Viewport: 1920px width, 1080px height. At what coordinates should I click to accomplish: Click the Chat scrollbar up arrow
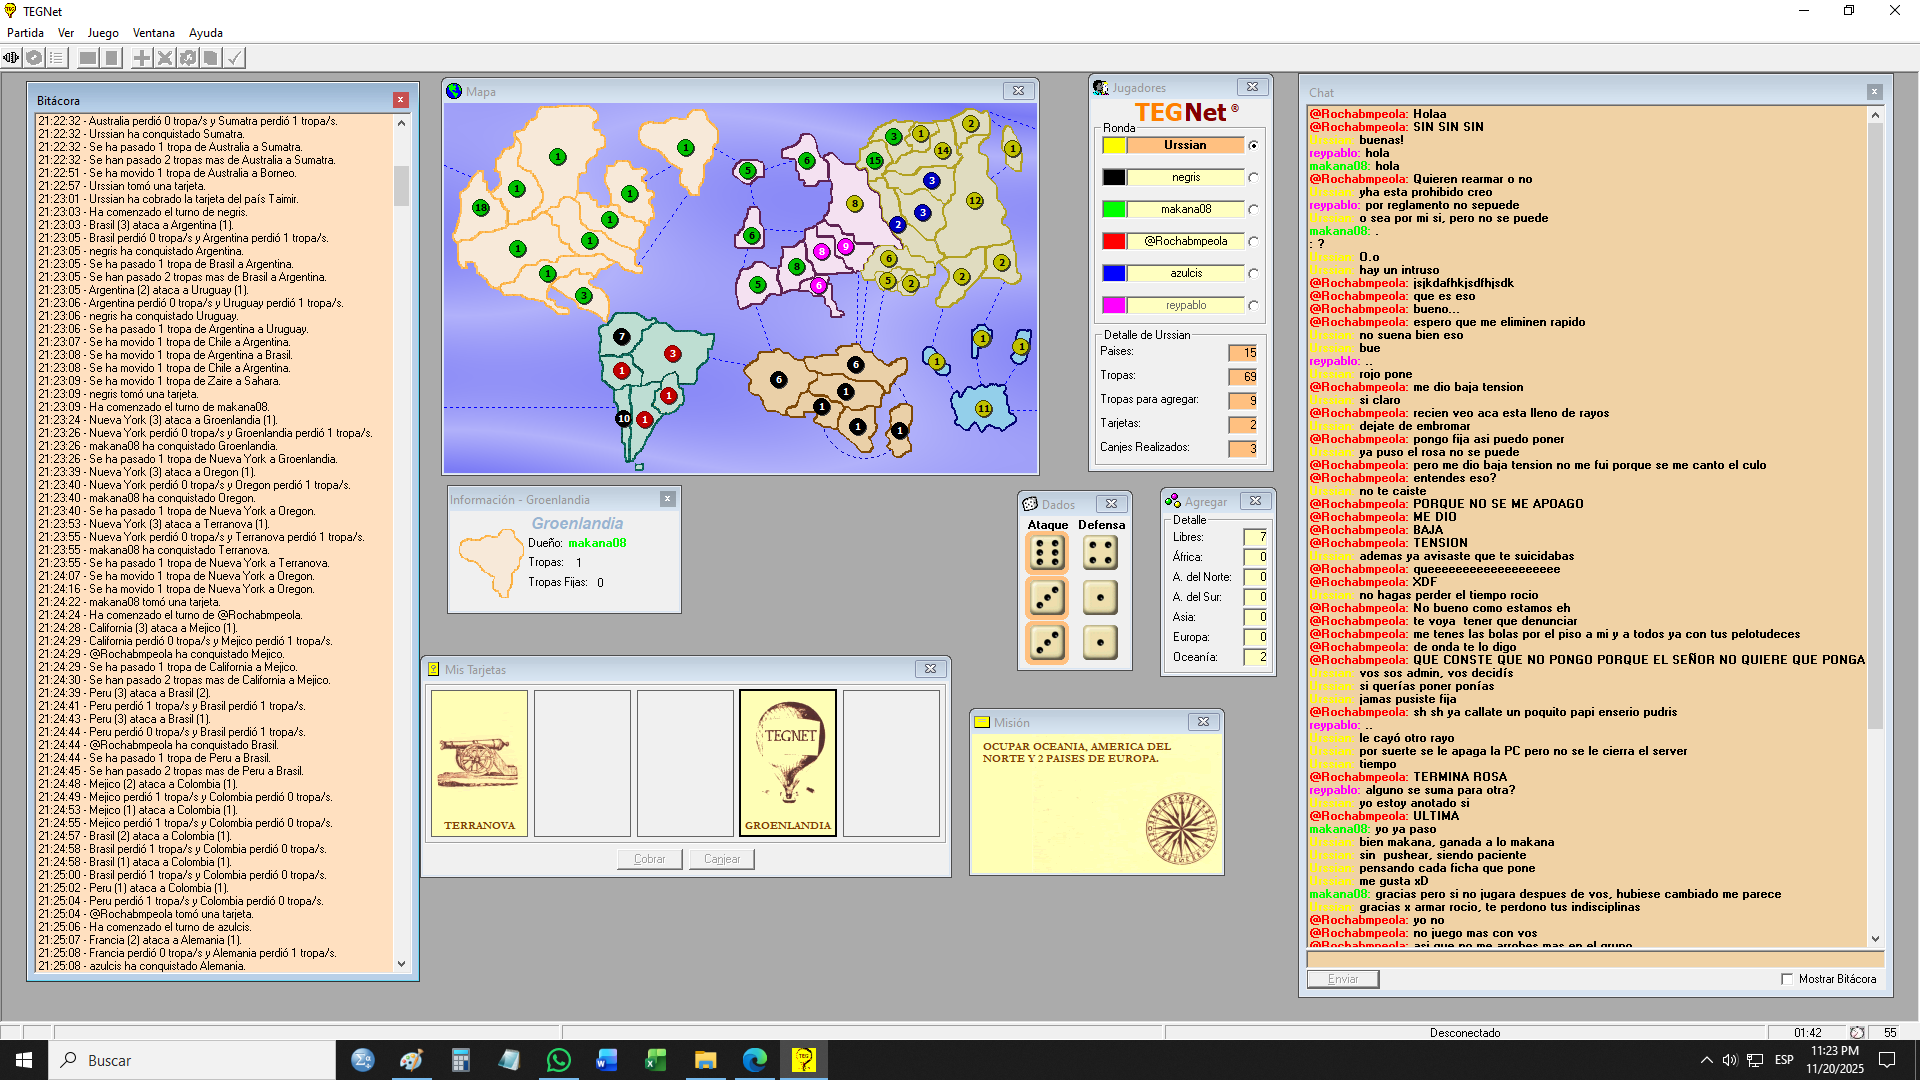tap(1875, 116)
